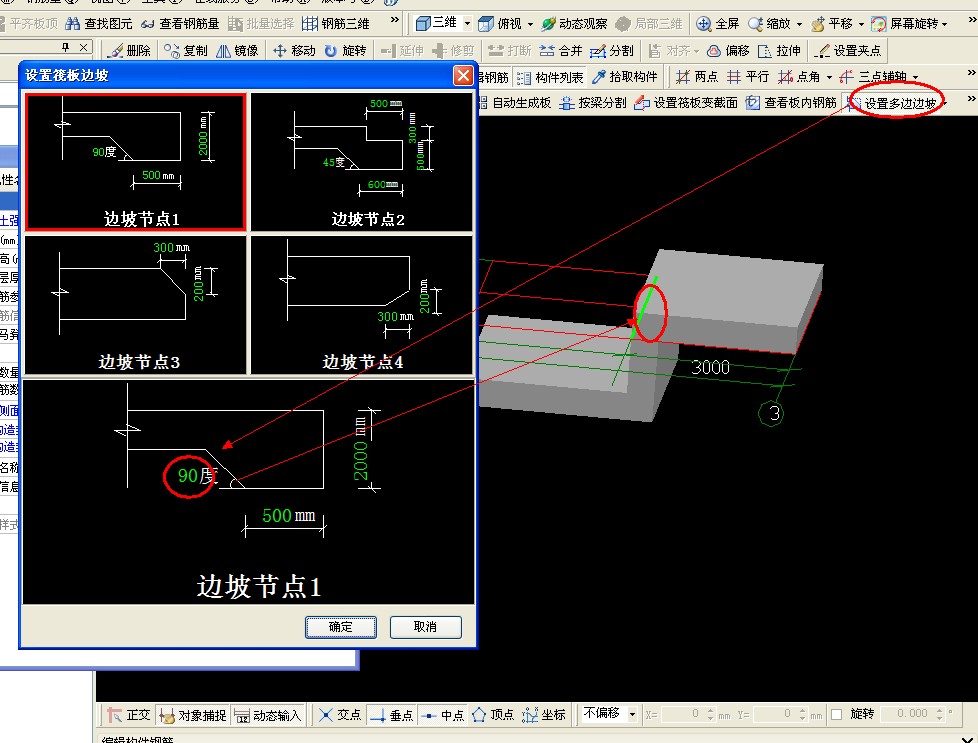Select the 边坡节点2 slope thumbnail

point(362,162)
